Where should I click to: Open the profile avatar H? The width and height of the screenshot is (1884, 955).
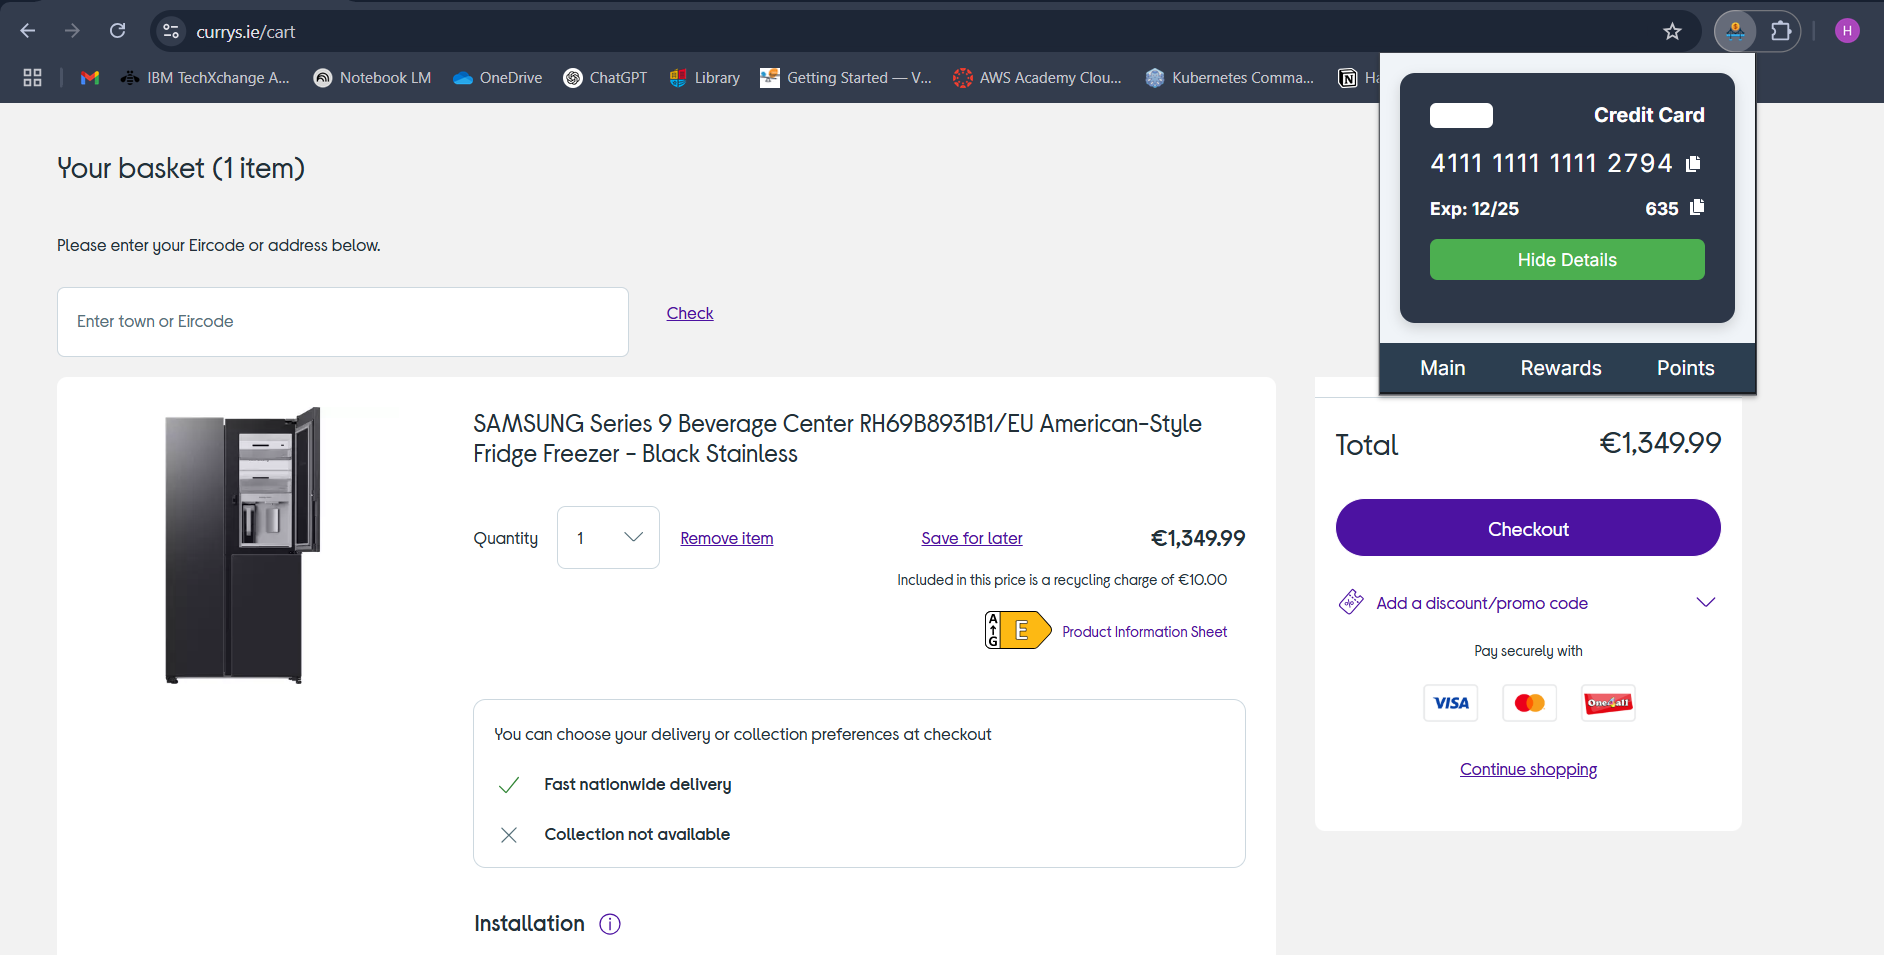coord(1847,31)
